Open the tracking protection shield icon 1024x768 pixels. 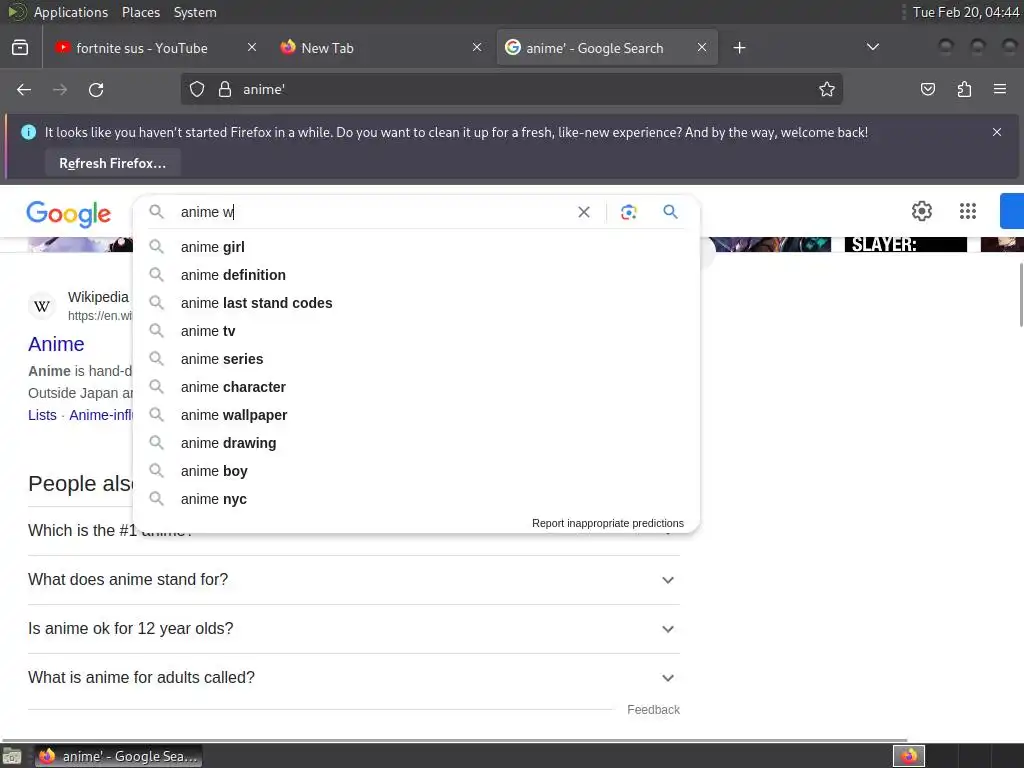click(197, 89)
